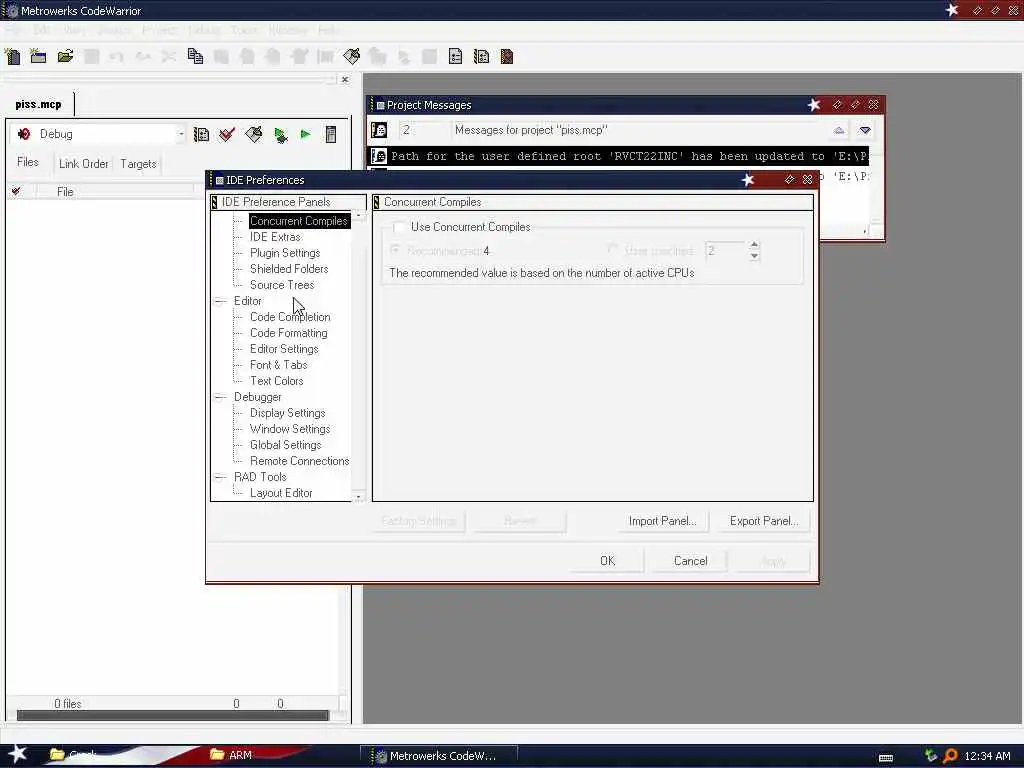The width and height of the screenshot is (1024, 768).
Task: Increase user specified compiles stepper up
Action: [754, 245]
